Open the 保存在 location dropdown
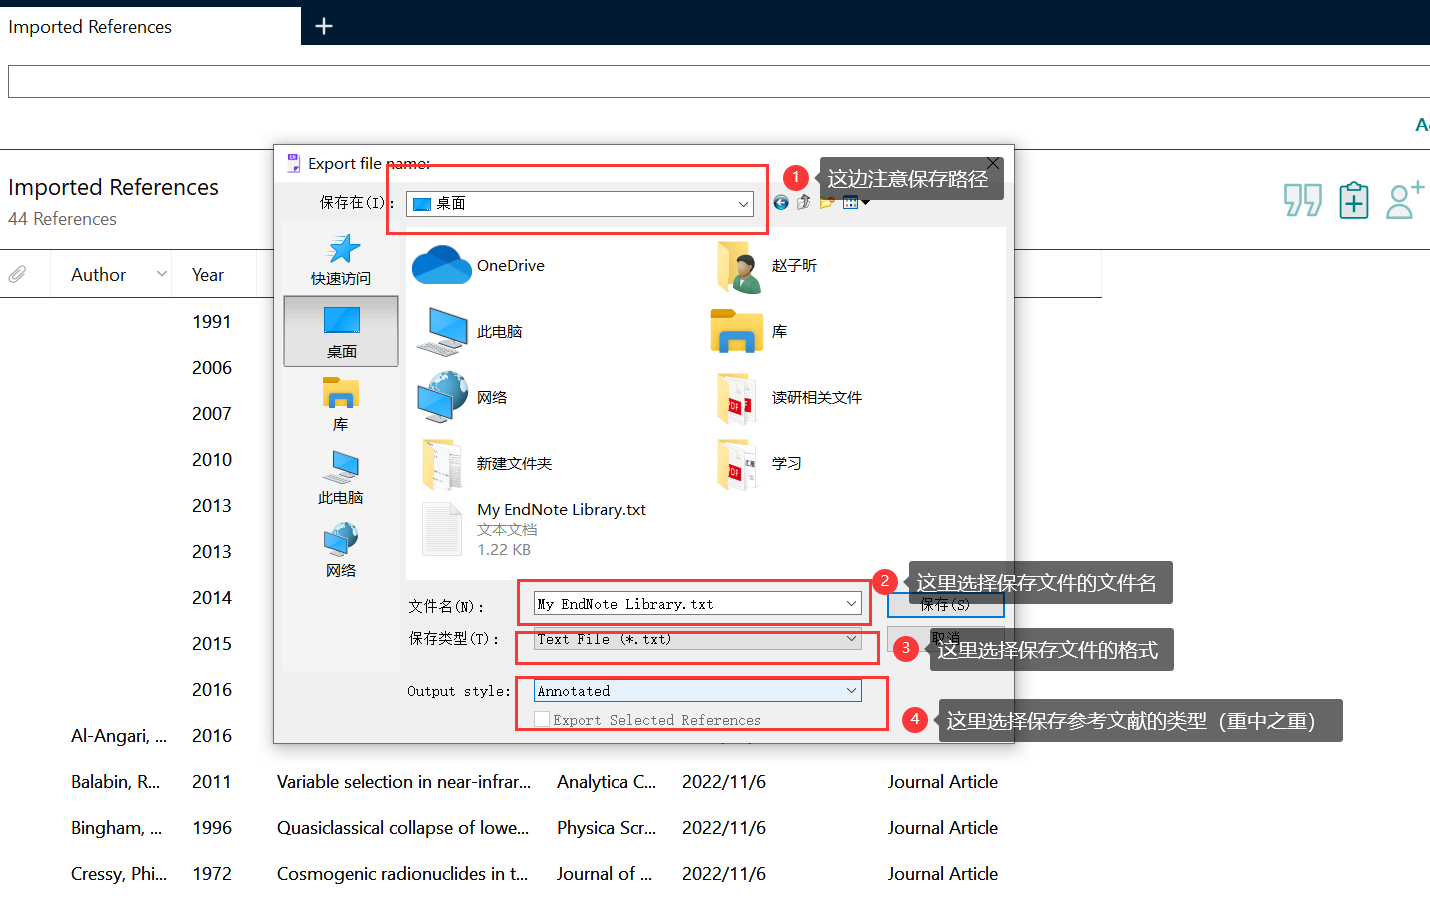Screen dimensions: 1430x904 tap(744, 203)
